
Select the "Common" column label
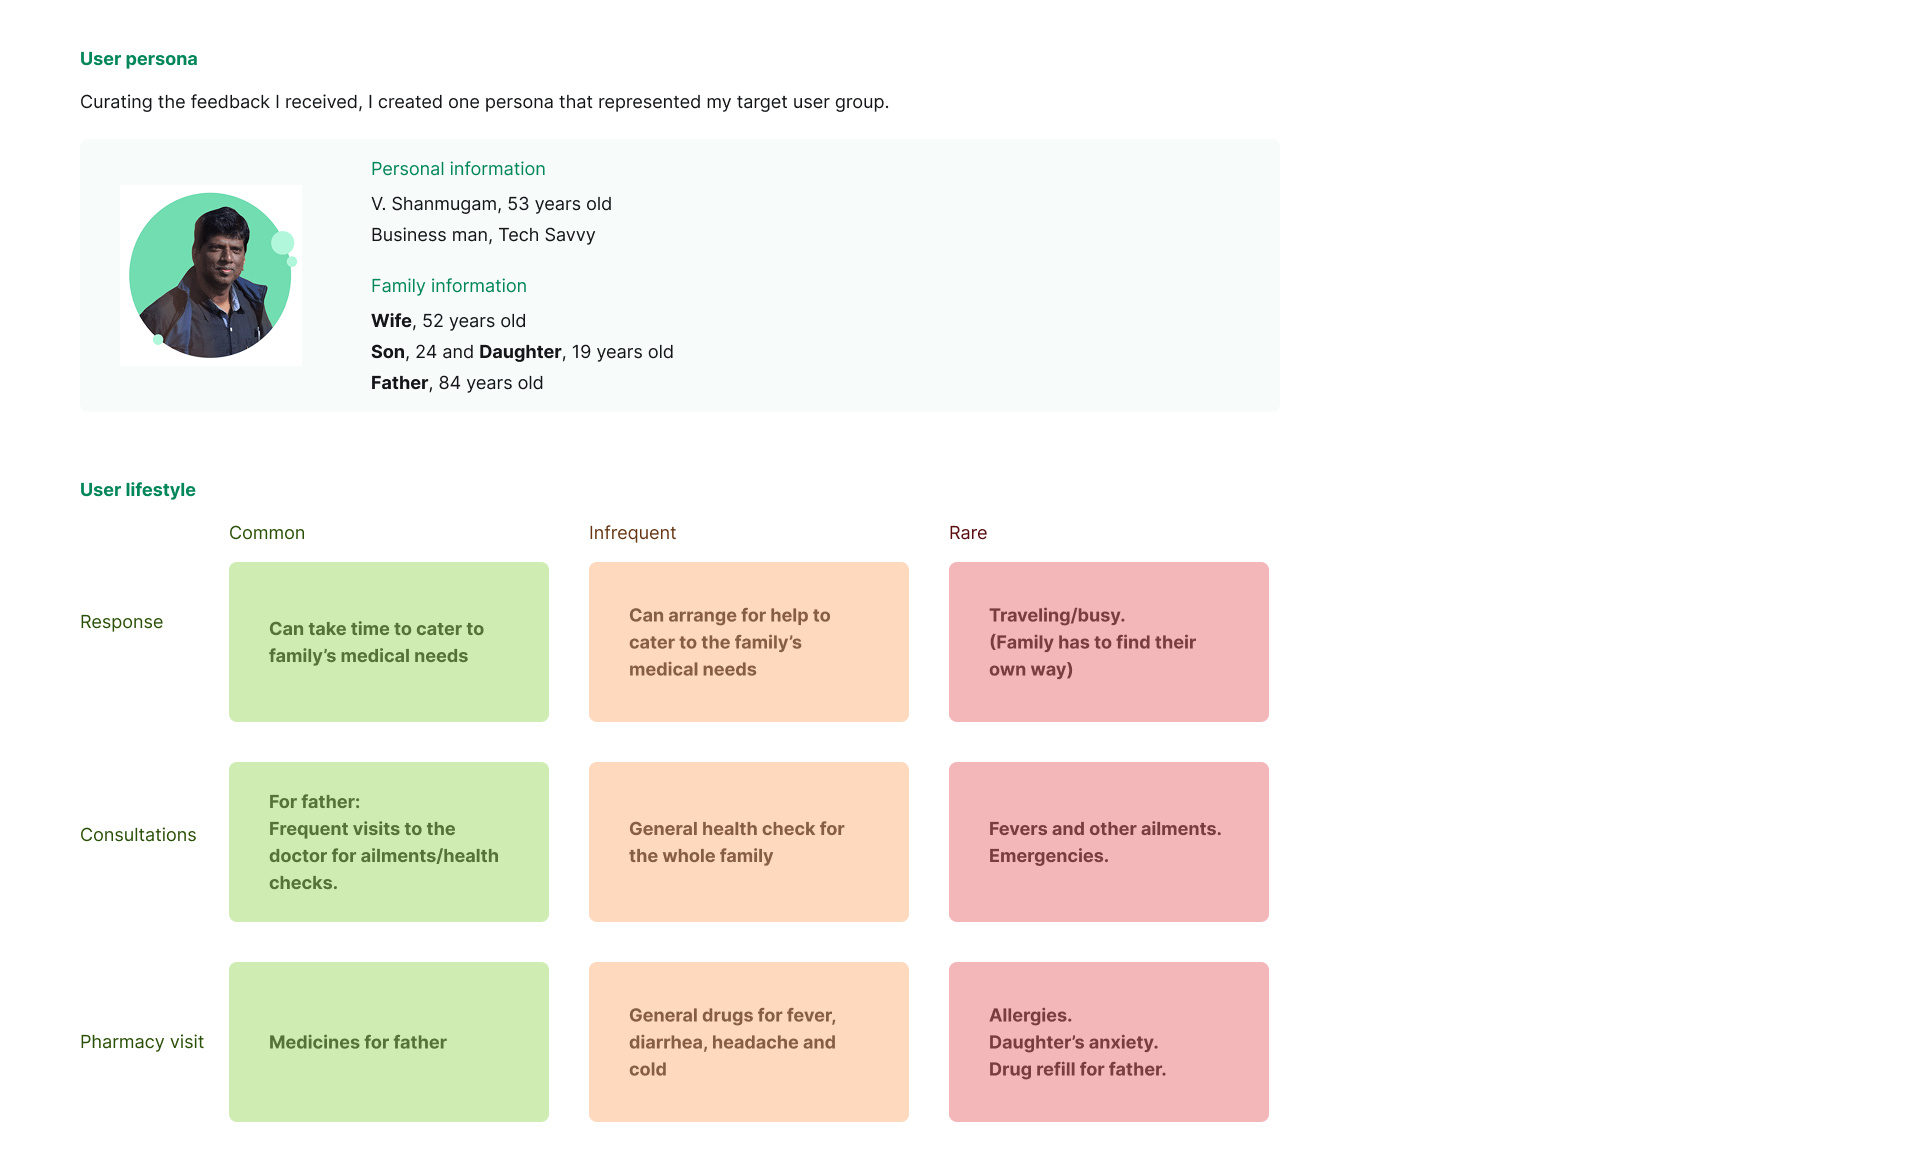pos(267,533)
